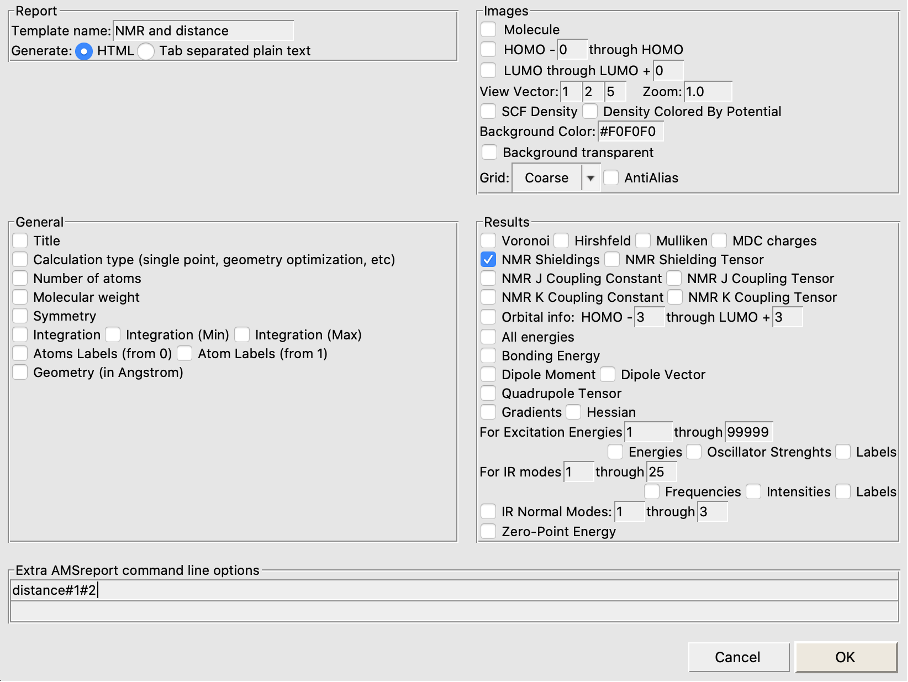Check the Geometry (in Angstrom) option
The height and width of the screenshot is (682, 908).
pyautogui.click(x=20, y=373)
